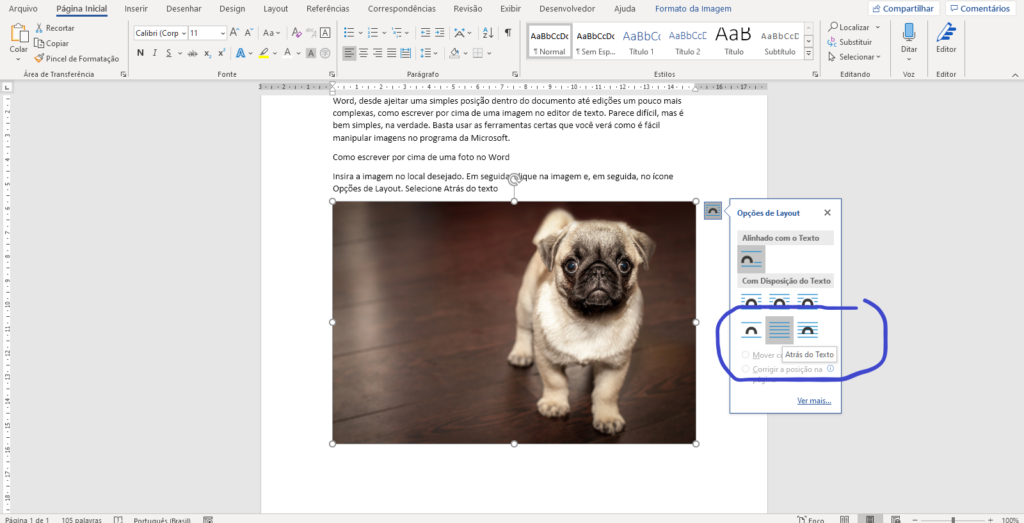Click the Compartilhar button
The width and height of the screenshot is (1024, 523).
click(x=904, y=8)
